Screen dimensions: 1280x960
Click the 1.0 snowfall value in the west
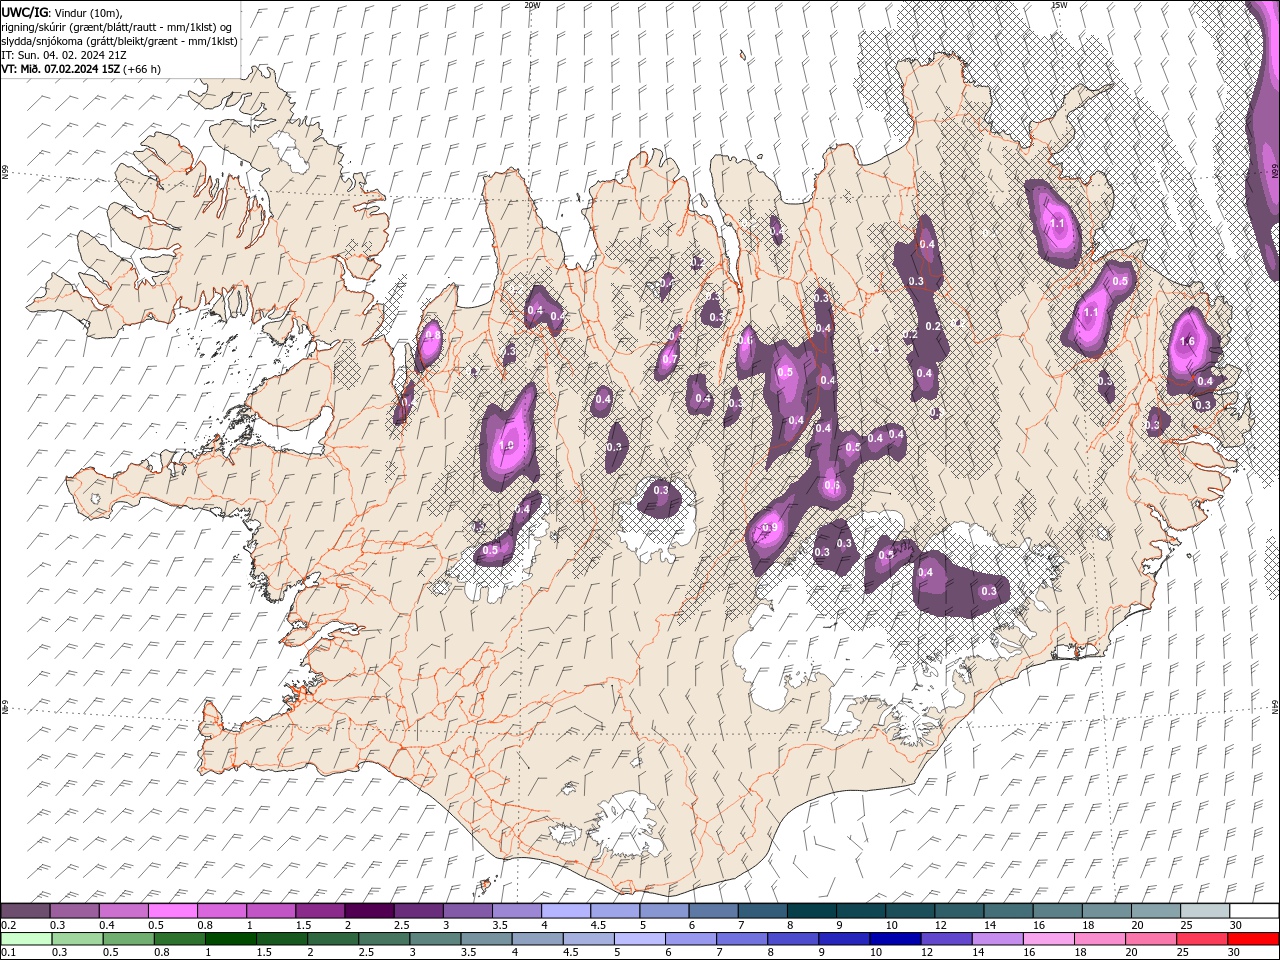pos(506,446)
